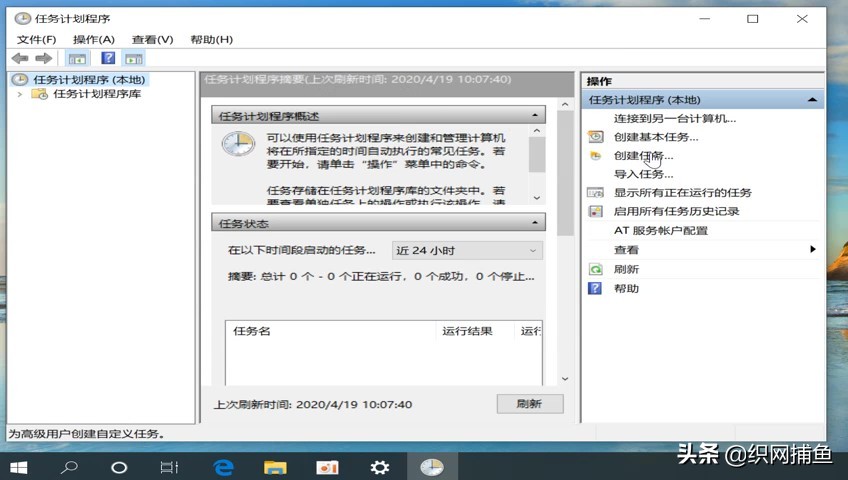Click the overview text scroll-up arrow
The image size is (848, 480).
(536, 131)
